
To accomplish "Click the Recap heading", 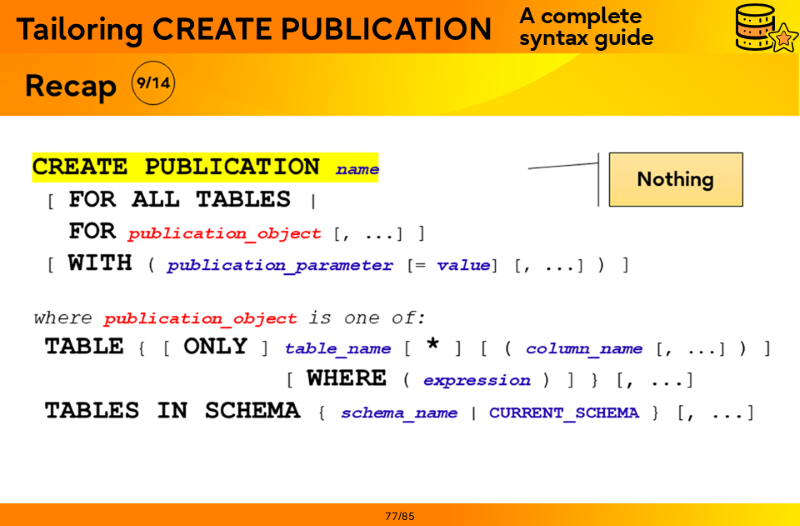I will [70, 86].
